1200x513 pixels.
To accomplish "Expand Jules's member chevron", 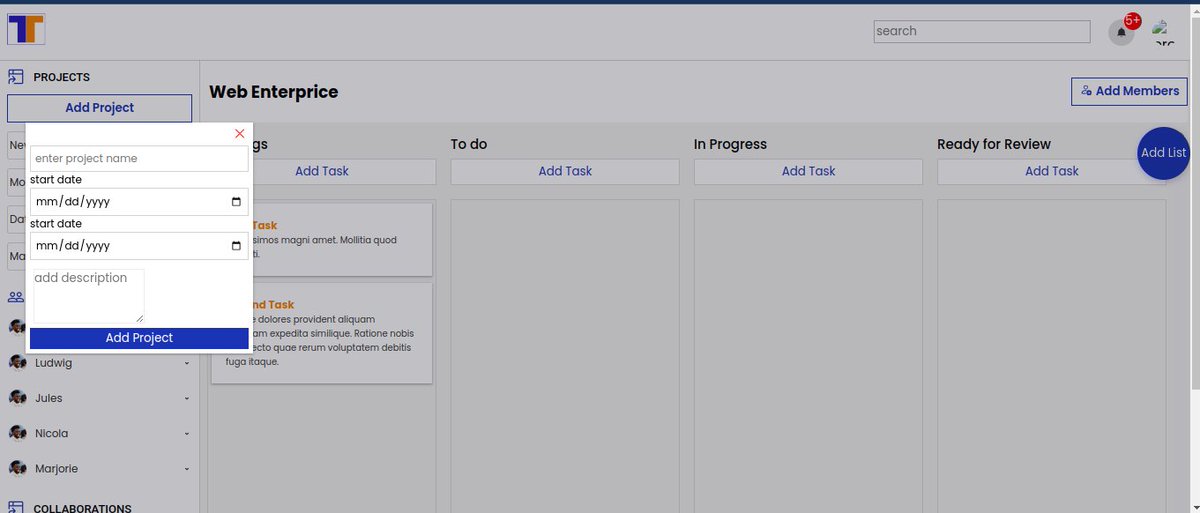I will (186, 398).
